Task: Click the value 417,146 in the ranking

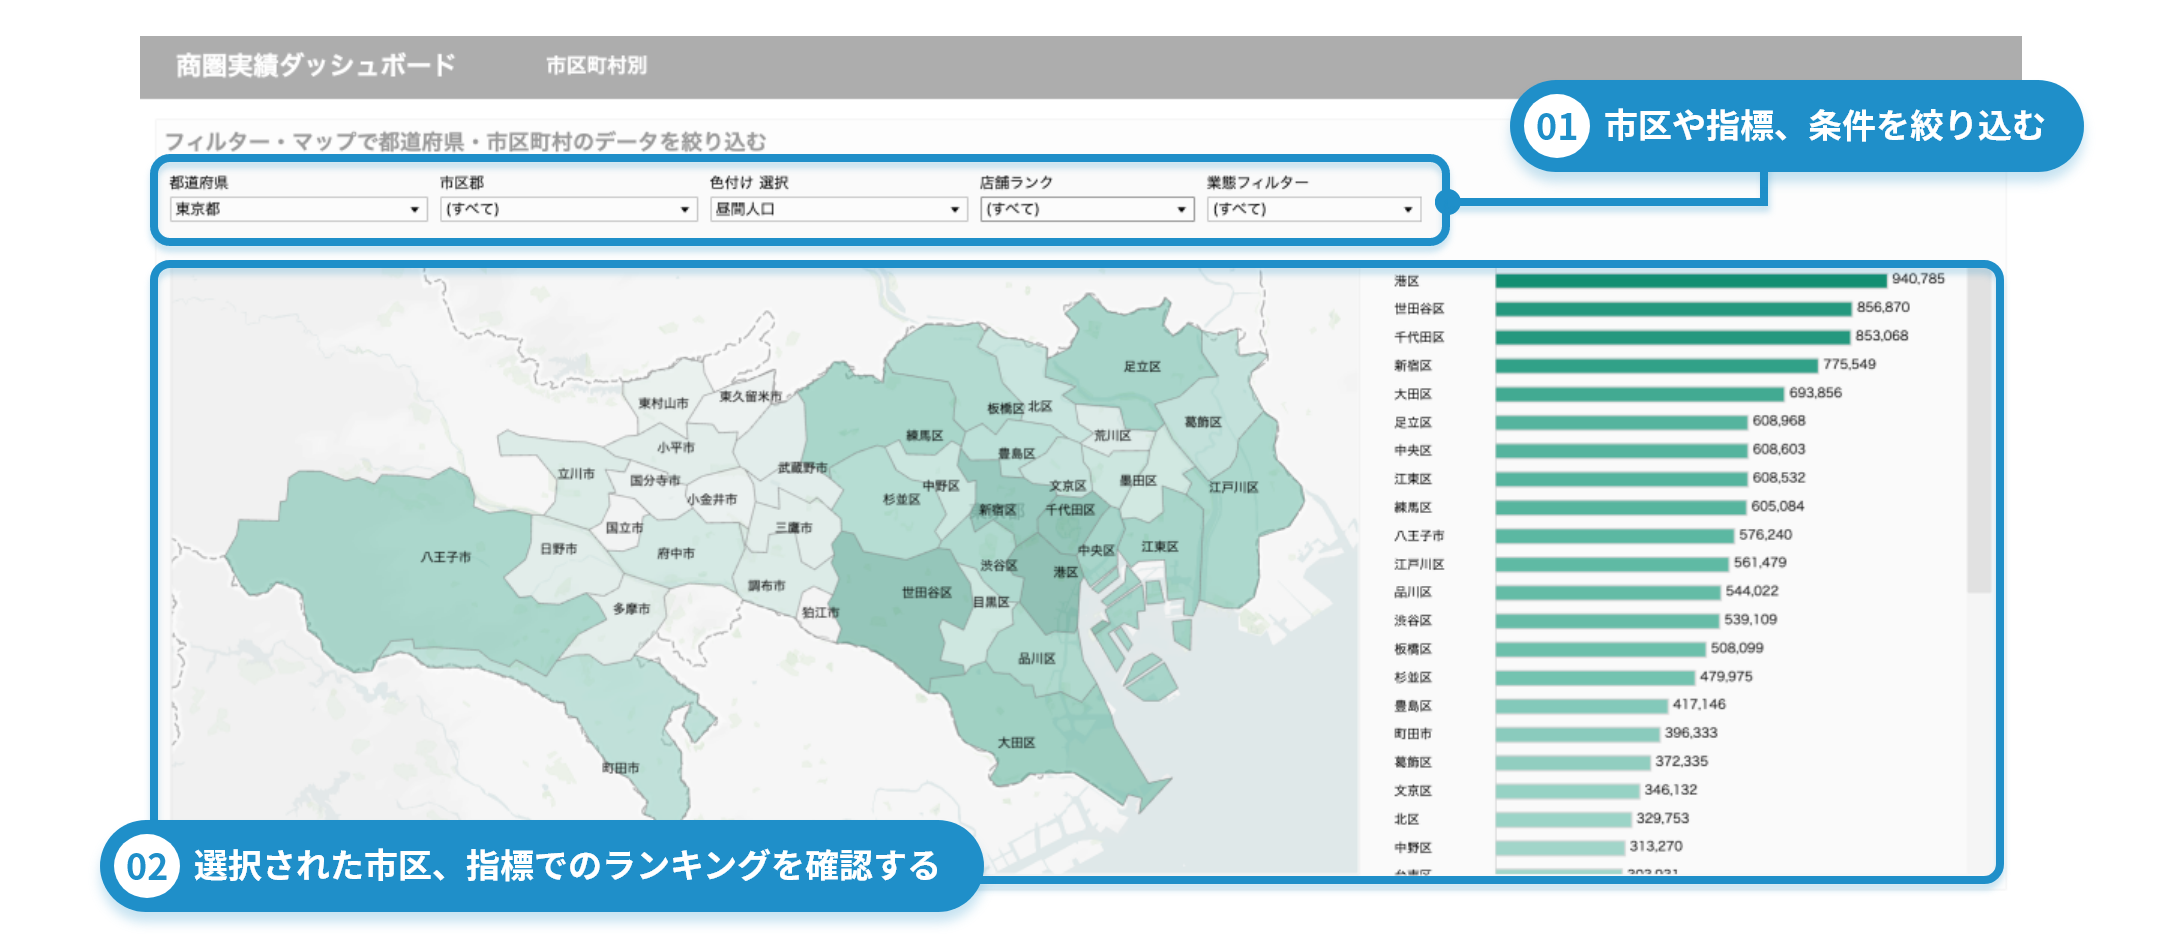Action: (1699, 704)
